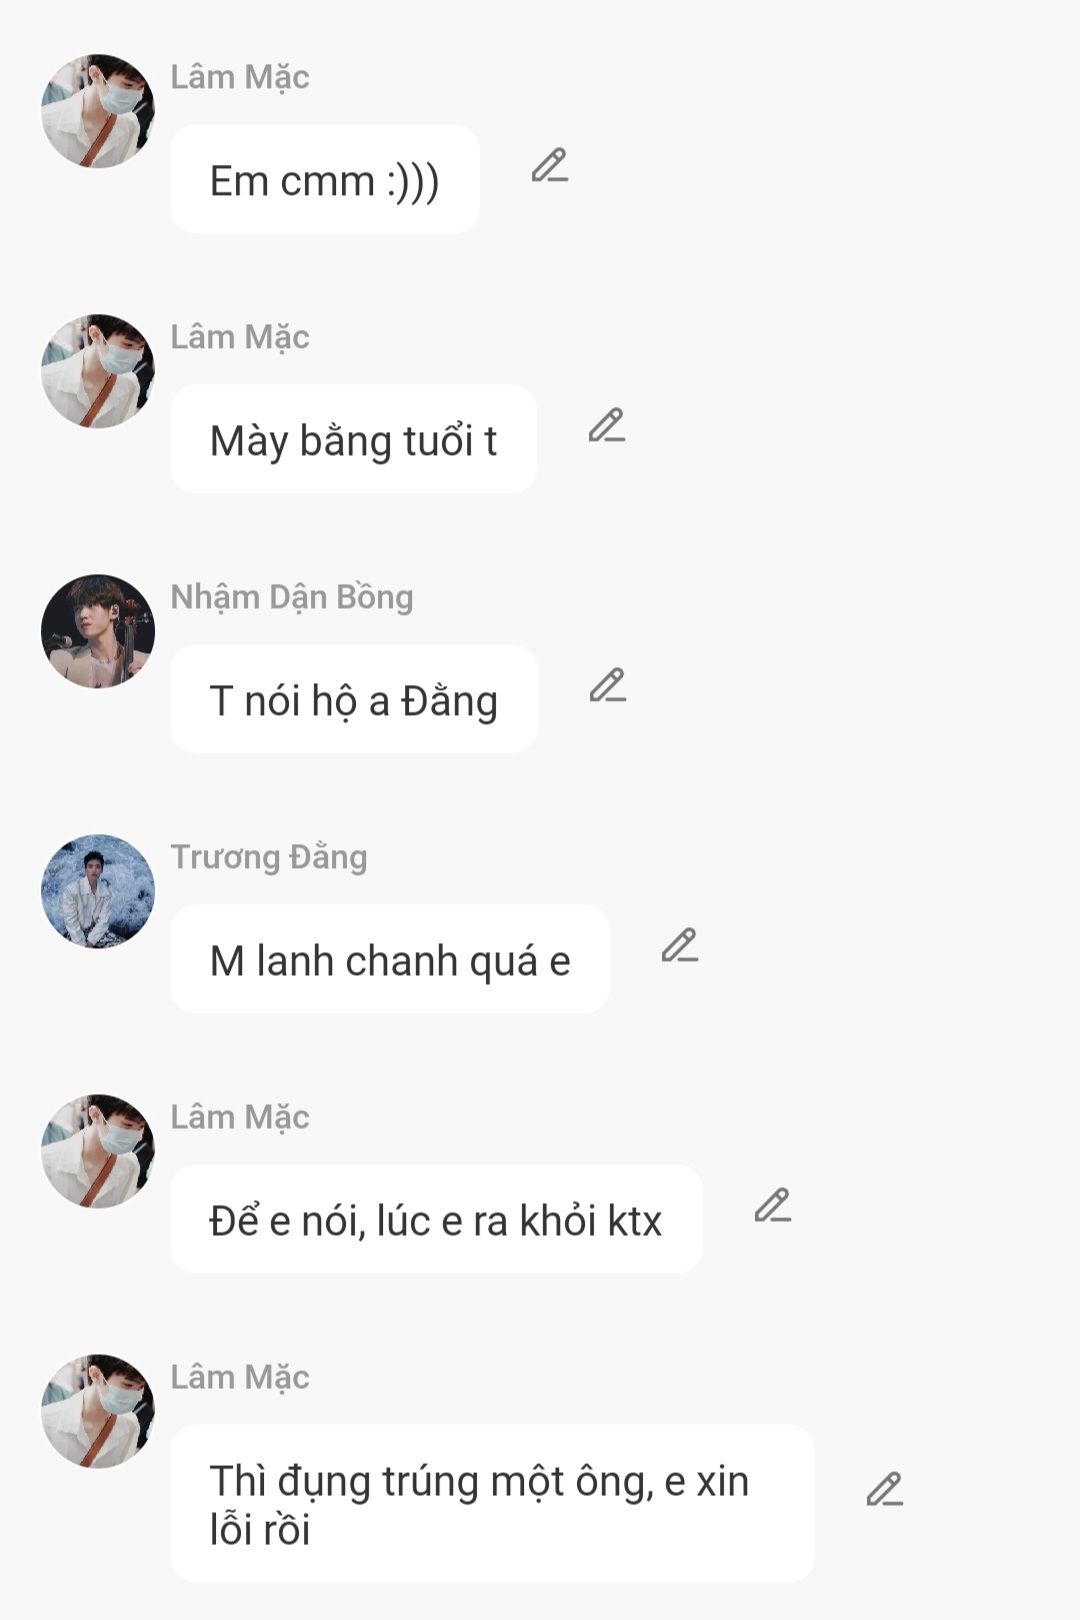Select the "e xin lỗi rồi" bubble

tap(492, 1503)
